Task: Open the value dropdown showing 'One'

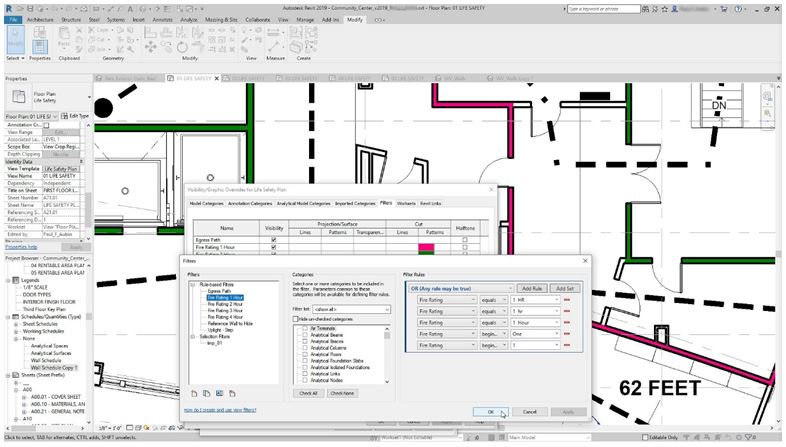Action: point(535,334)
